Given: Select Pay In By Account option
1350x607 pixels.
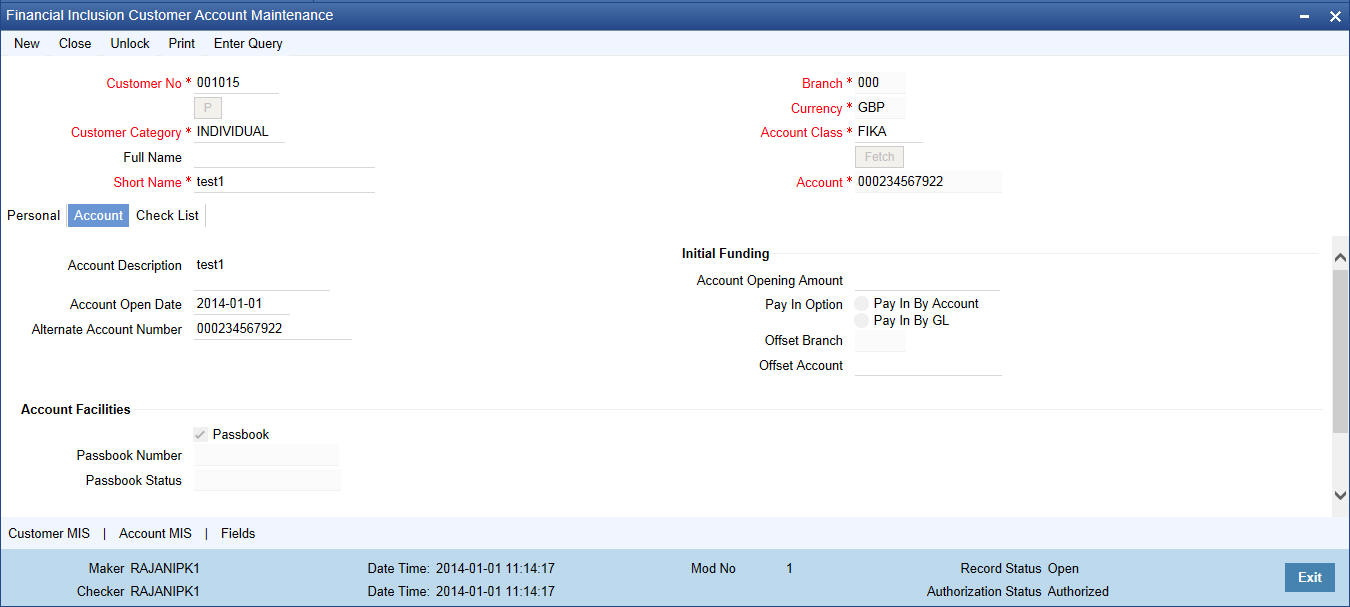Looking at the screenshot, I should [861, 303].
